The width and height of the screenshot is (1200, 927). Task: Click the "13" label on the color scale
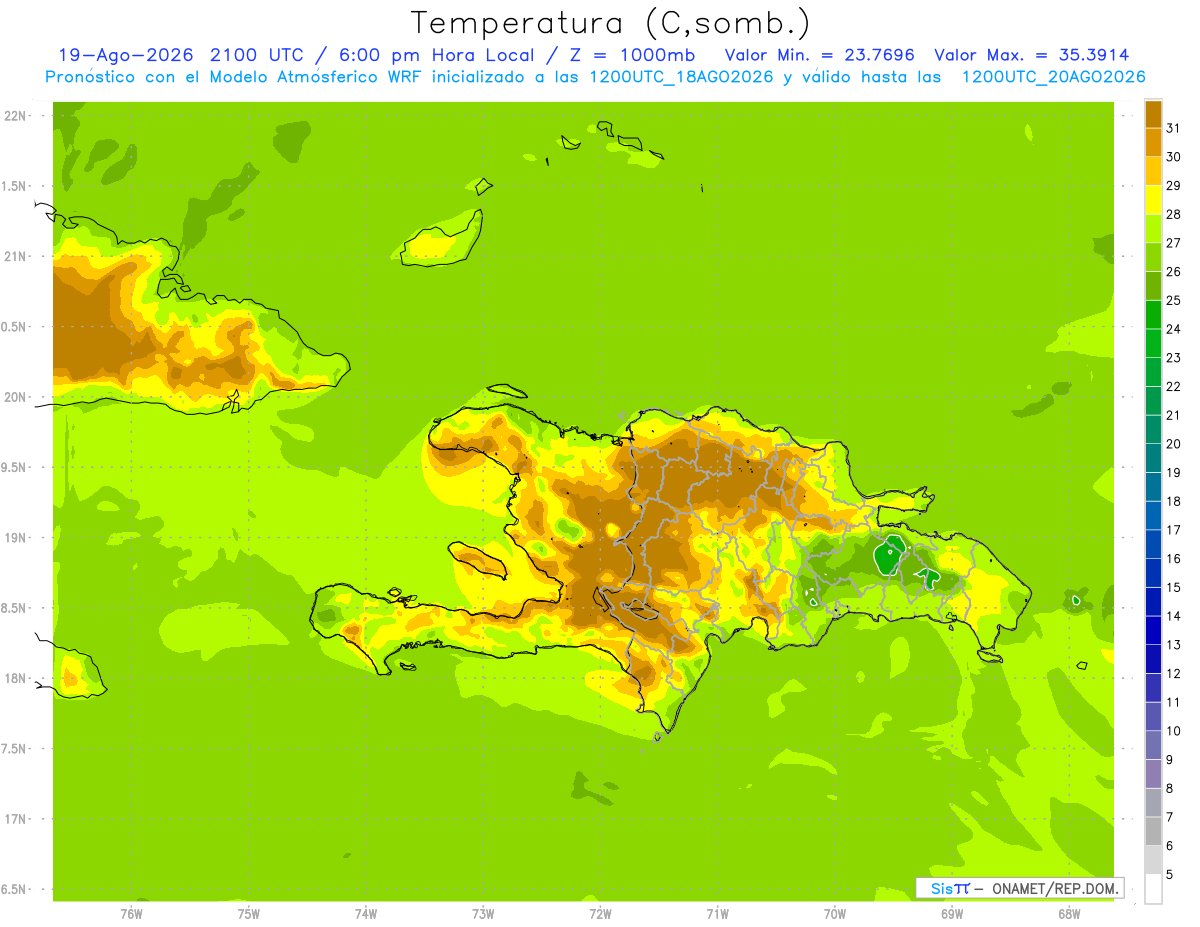(1174, 645)
